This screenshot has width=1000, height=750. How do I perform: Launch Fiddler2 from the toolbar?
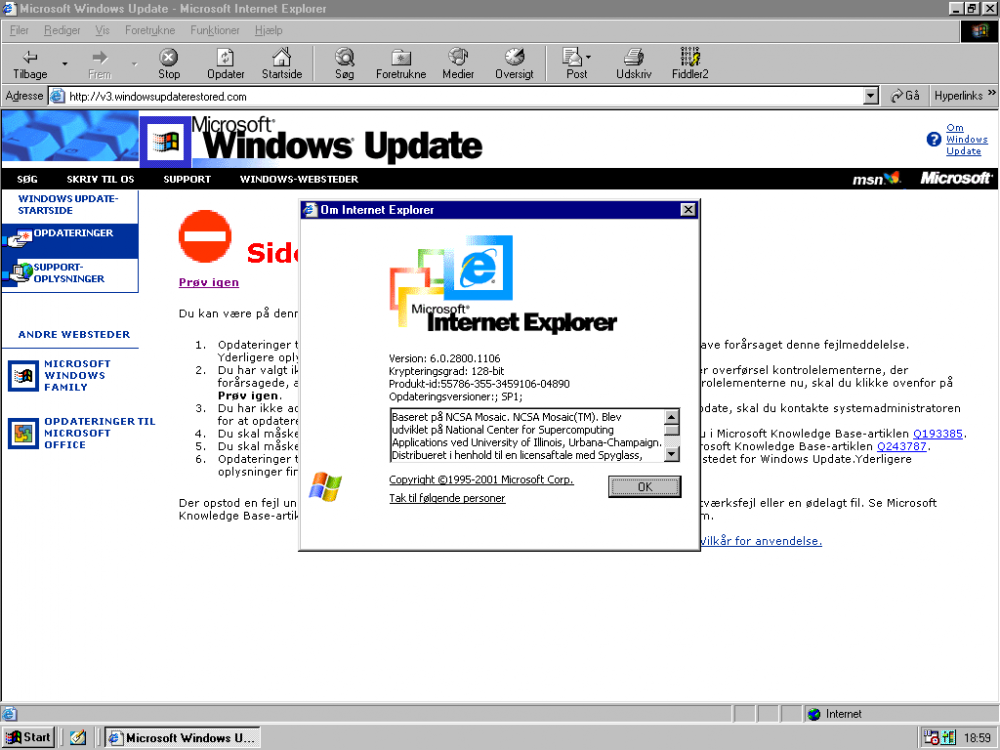690,58
